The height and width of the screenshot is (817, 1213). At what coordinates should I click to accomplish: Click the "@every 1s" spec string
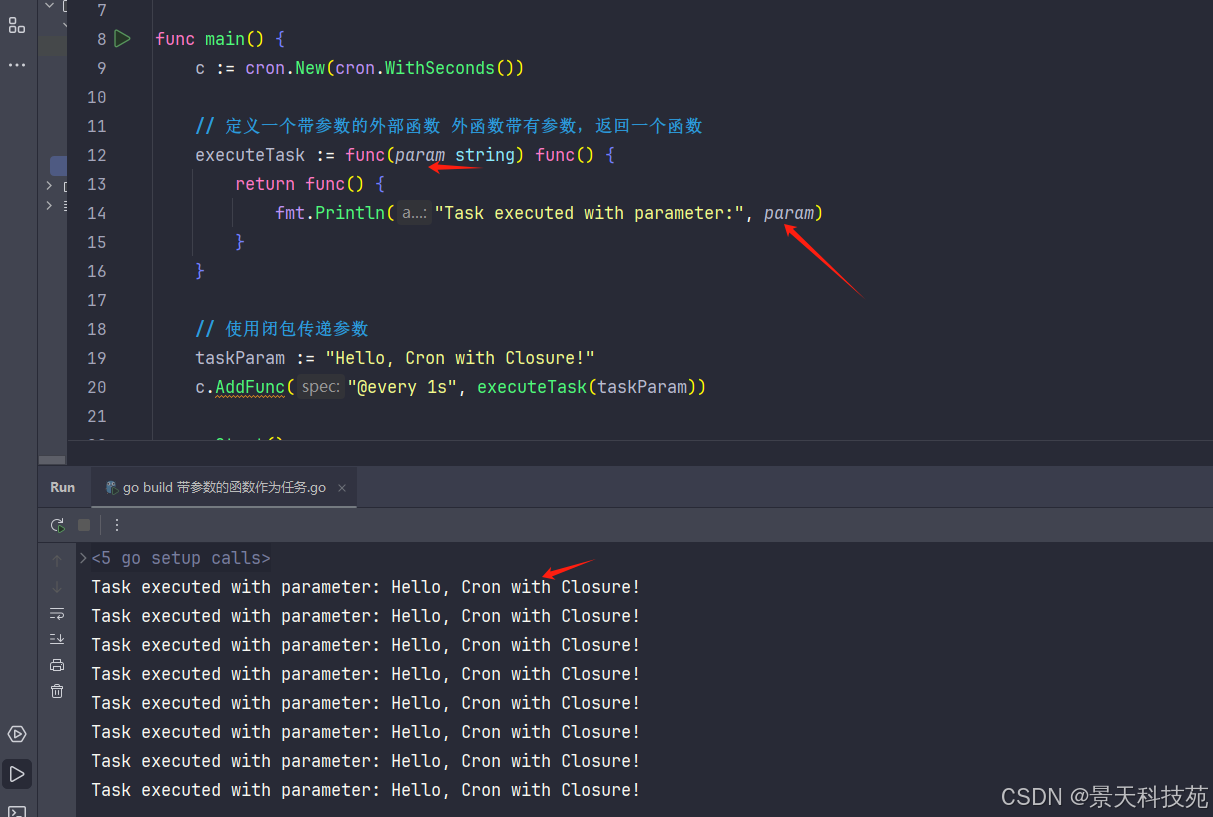402,387
